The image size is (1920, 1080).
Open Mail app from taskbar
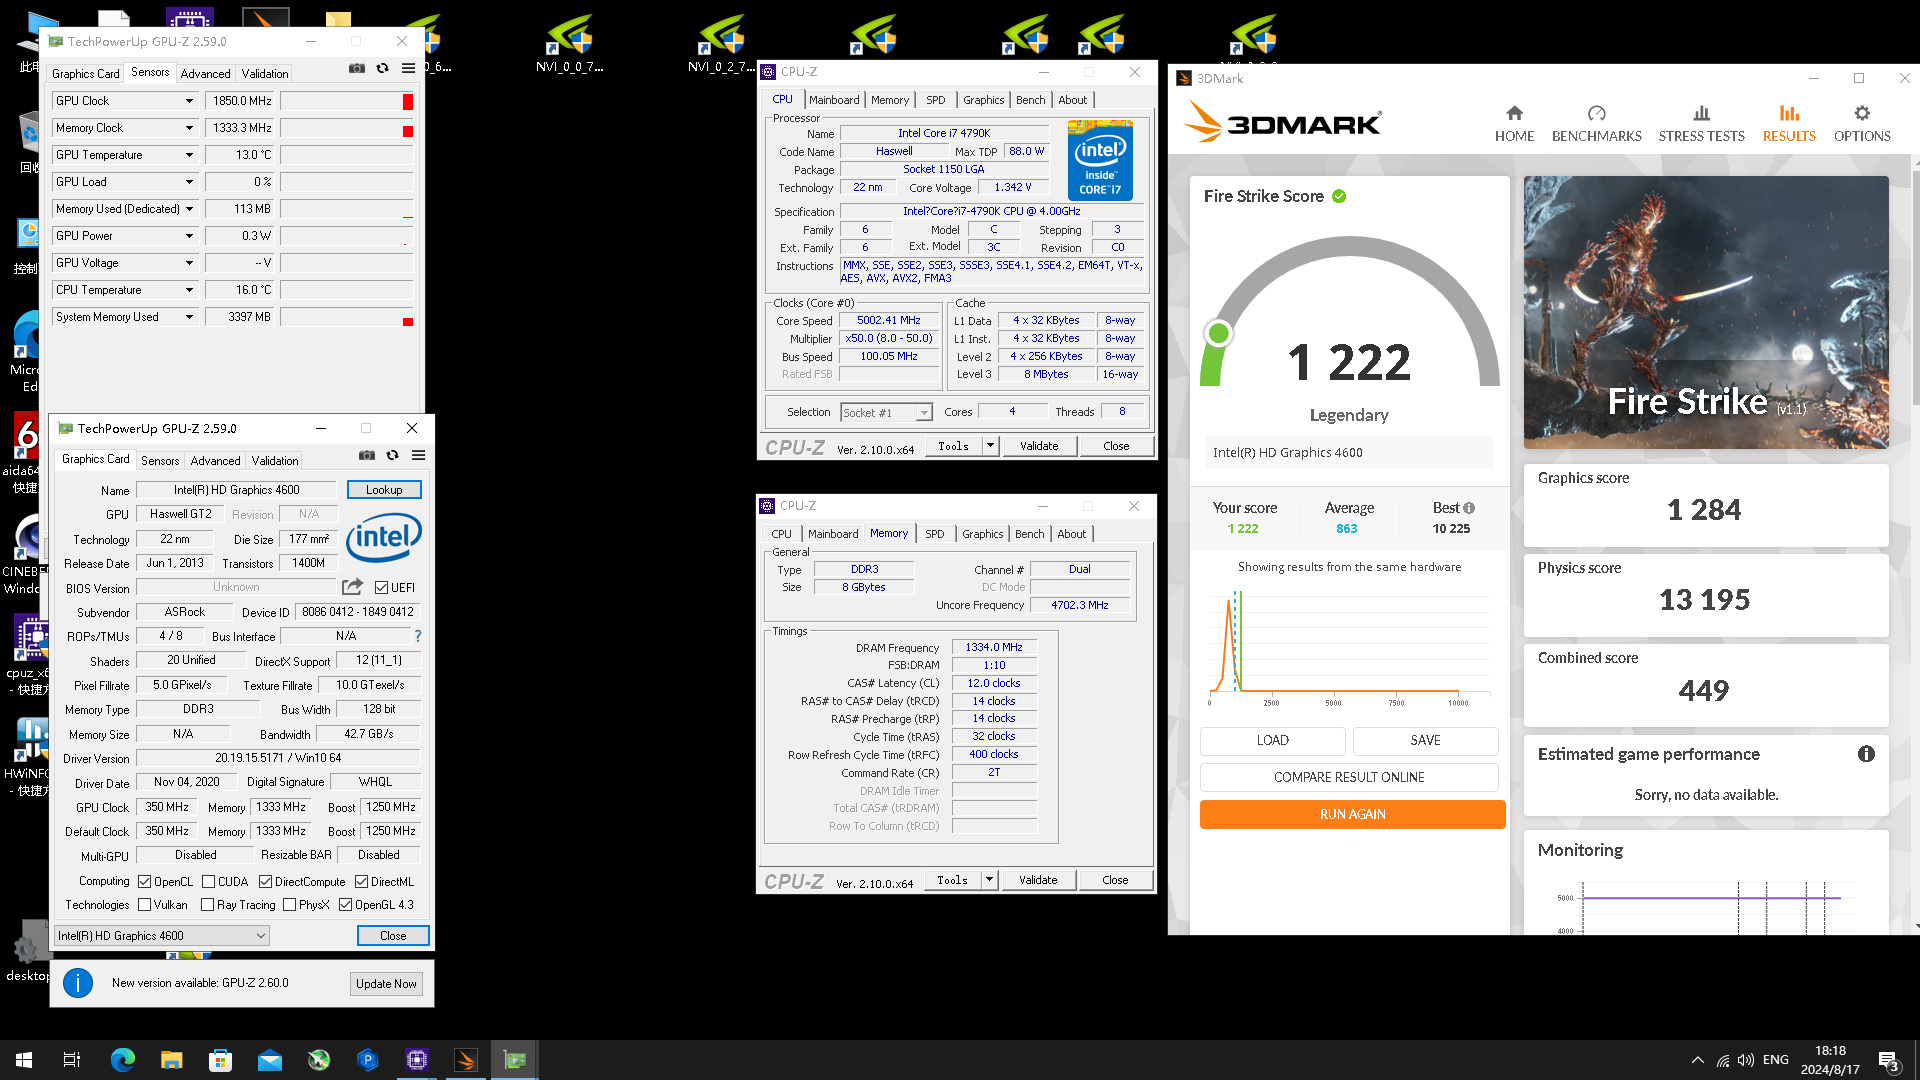click(269, 1060)
